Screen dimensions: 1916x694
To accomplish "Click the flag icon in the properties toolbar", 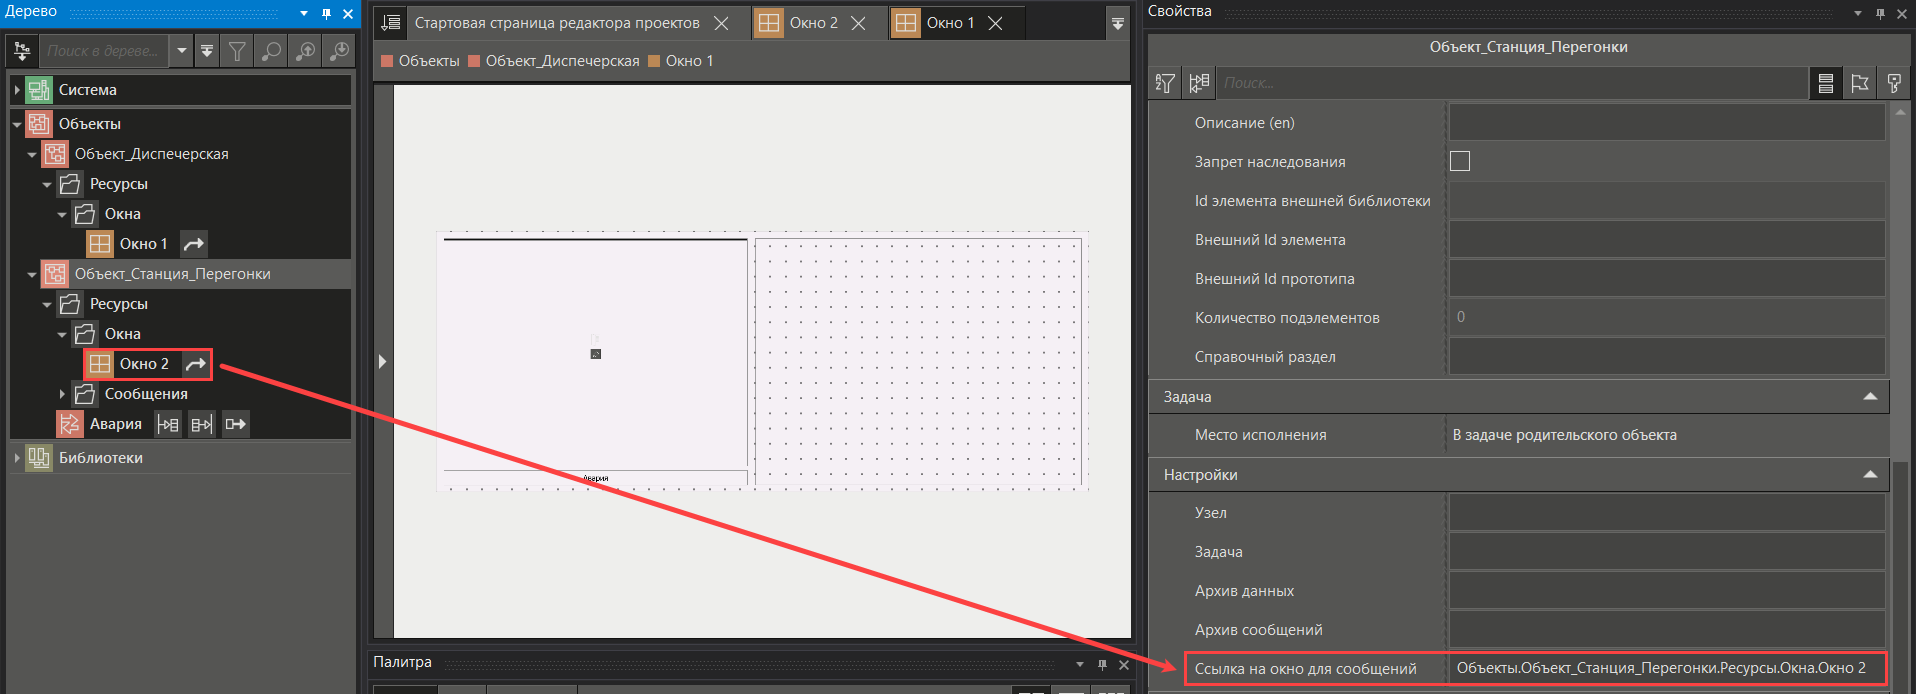I will point(1860,83).
